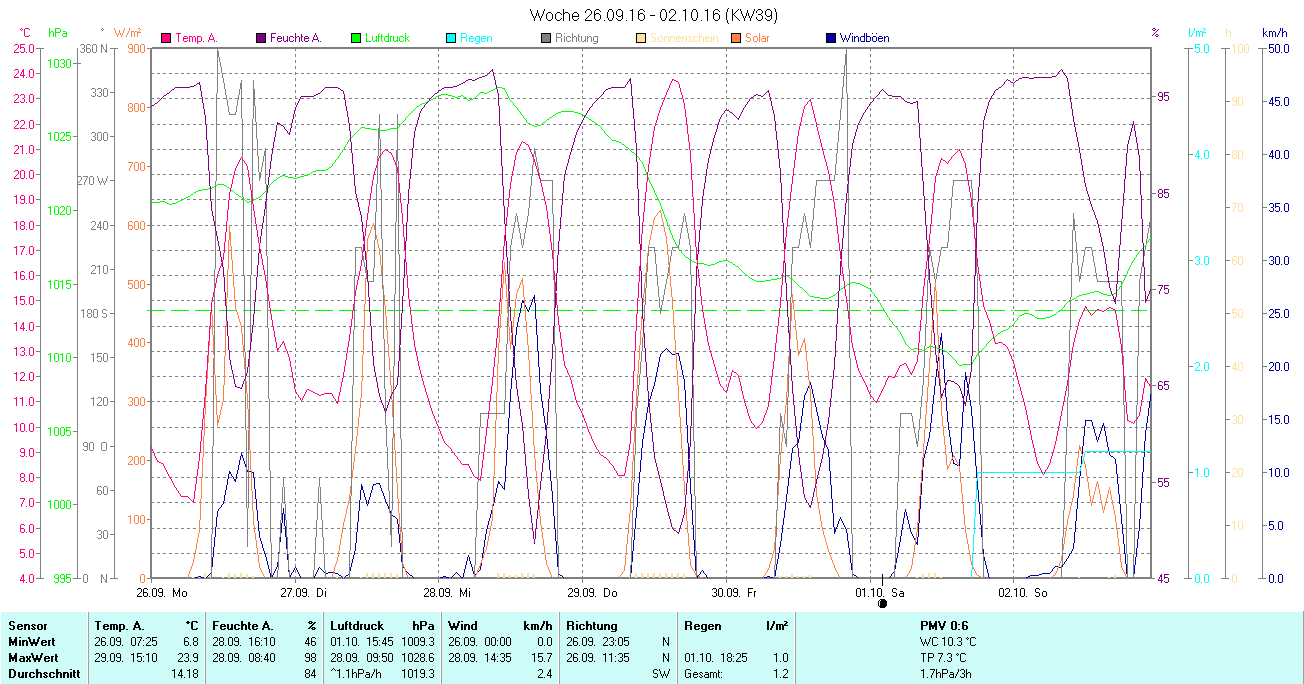Click the average temperature value '14.18'
The image size is (1304, 684).
tap(185, 673)
